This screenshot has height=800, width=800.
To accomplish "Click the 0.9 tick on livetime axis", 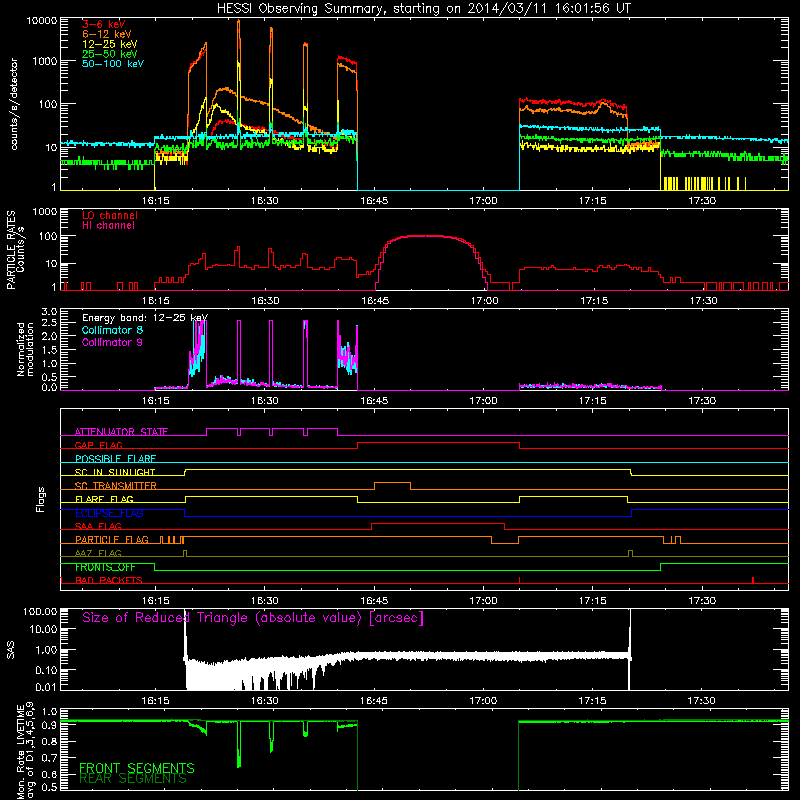I will 49,726.
